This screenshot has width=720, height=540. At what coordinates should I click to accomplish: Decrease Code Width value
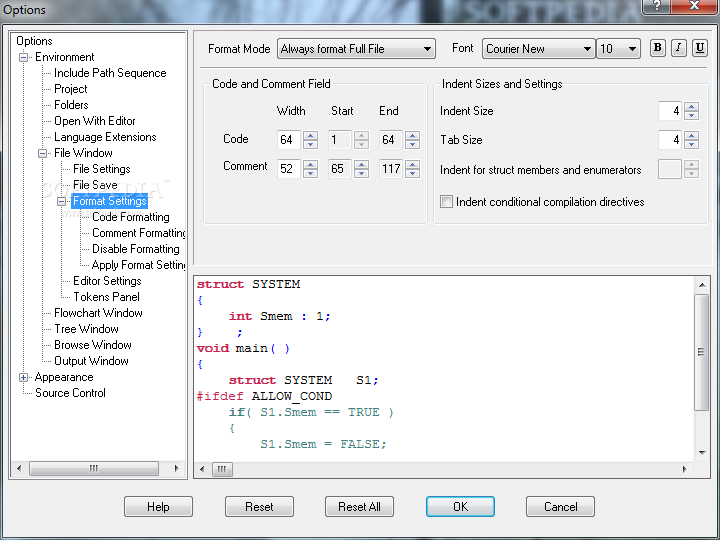[311, 144]
